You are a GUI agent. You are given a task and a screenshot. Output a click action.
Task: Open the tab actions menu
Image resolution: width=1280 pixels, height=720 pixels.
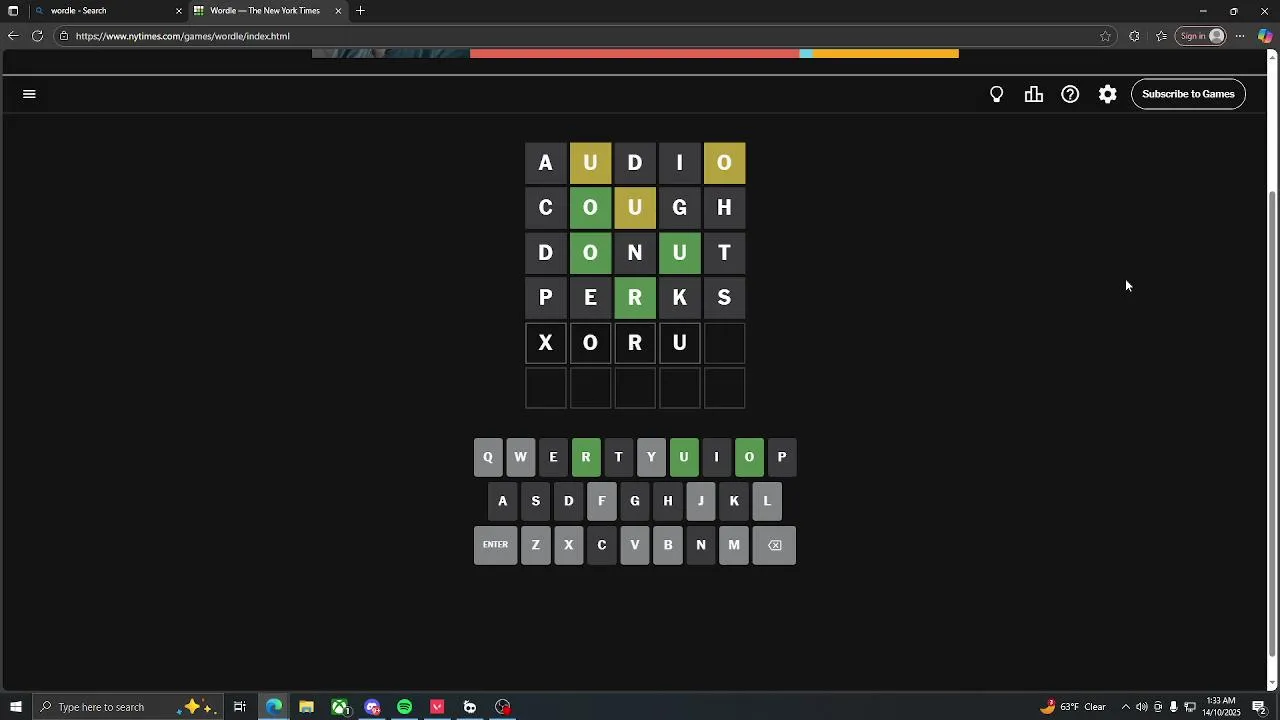tap(13, 11)
